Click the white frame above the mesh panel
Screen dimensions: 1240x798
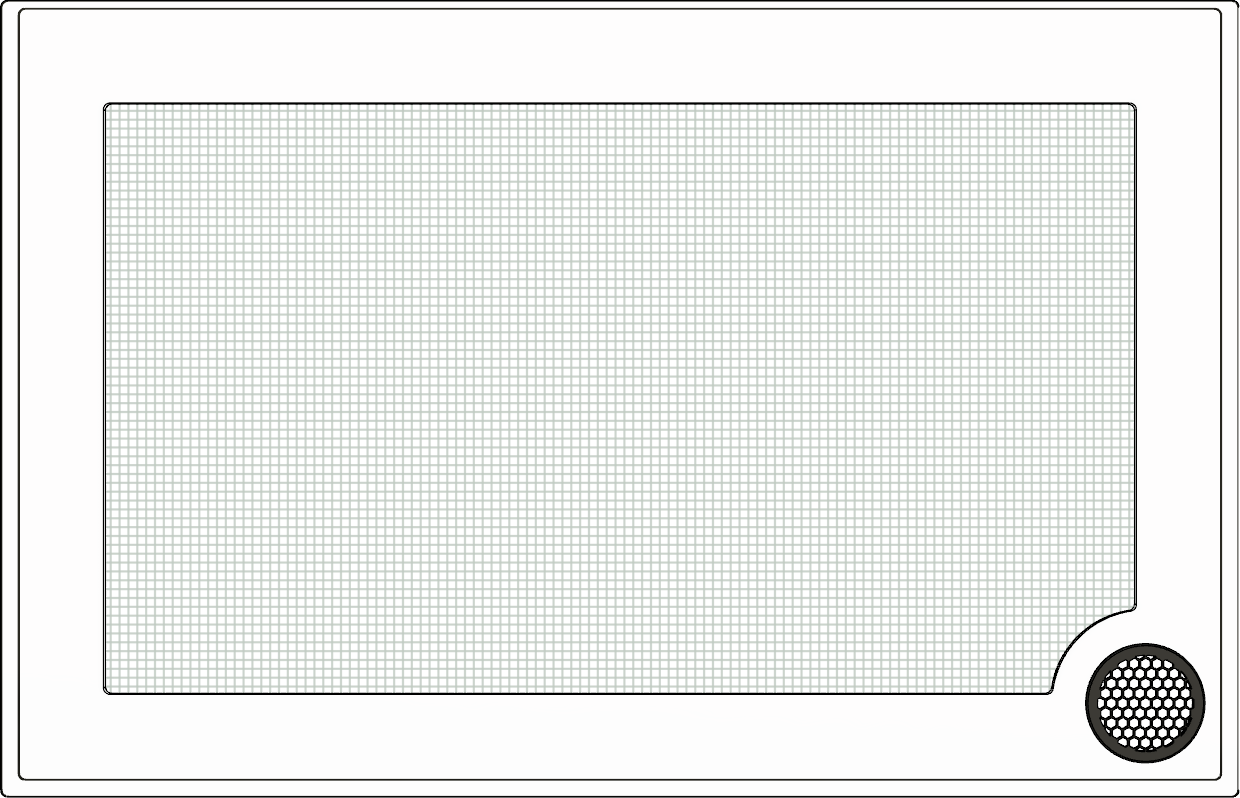point(620,56)
